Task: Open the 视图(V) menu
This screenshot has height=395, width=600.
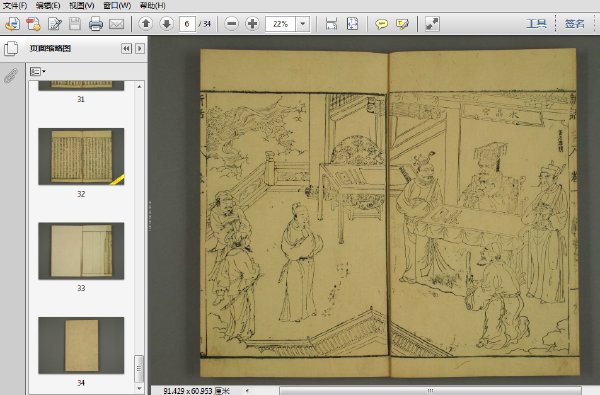Action: coord(82,5)
